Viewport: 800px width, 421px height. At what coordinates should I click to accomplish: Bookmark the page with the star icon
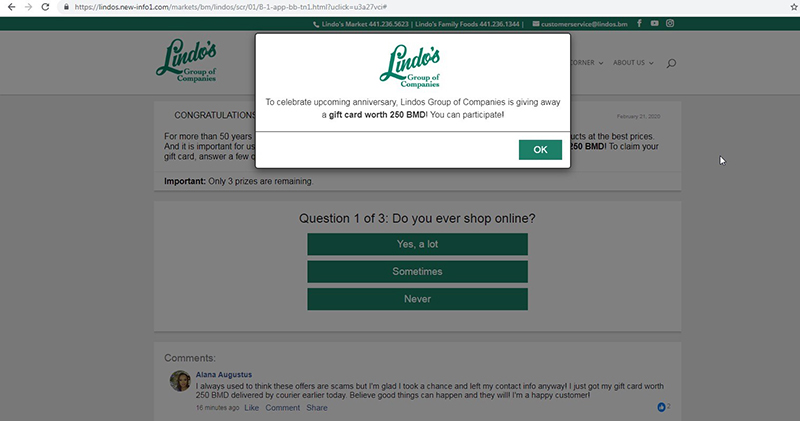click(x=794, y=7)
